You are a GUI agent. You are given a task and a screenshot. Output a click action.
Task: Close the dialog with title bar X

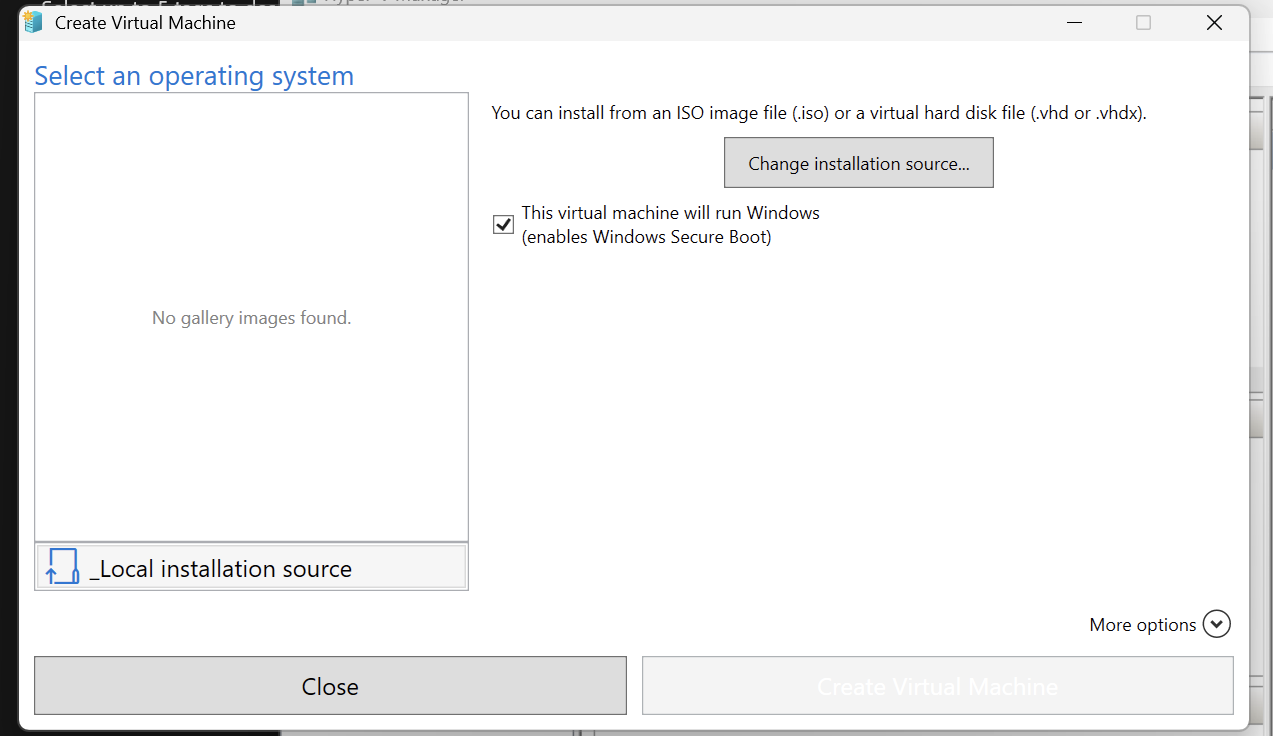pyautogui.click(x=1214, y=22)
